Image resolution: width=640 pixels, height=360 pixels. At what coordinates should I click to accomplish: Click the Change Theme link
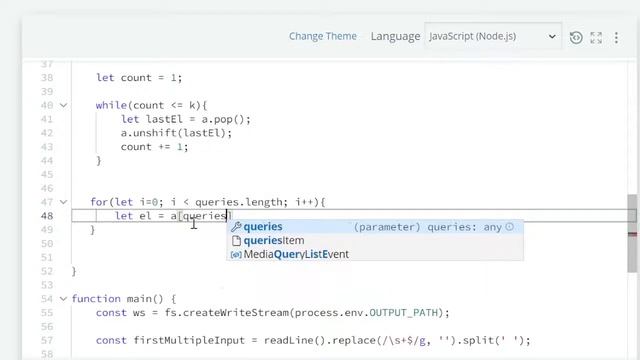322,36
